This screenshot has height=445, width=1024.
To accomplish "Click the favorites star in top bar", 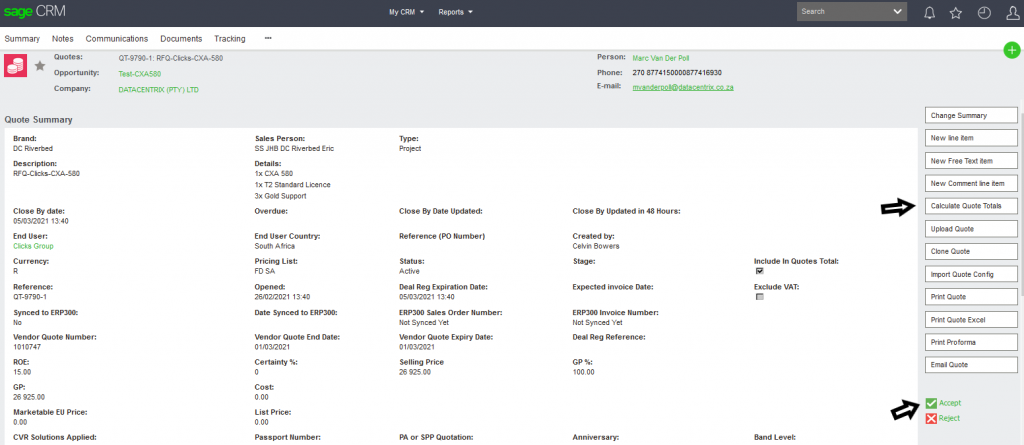I will pos(956,13).
